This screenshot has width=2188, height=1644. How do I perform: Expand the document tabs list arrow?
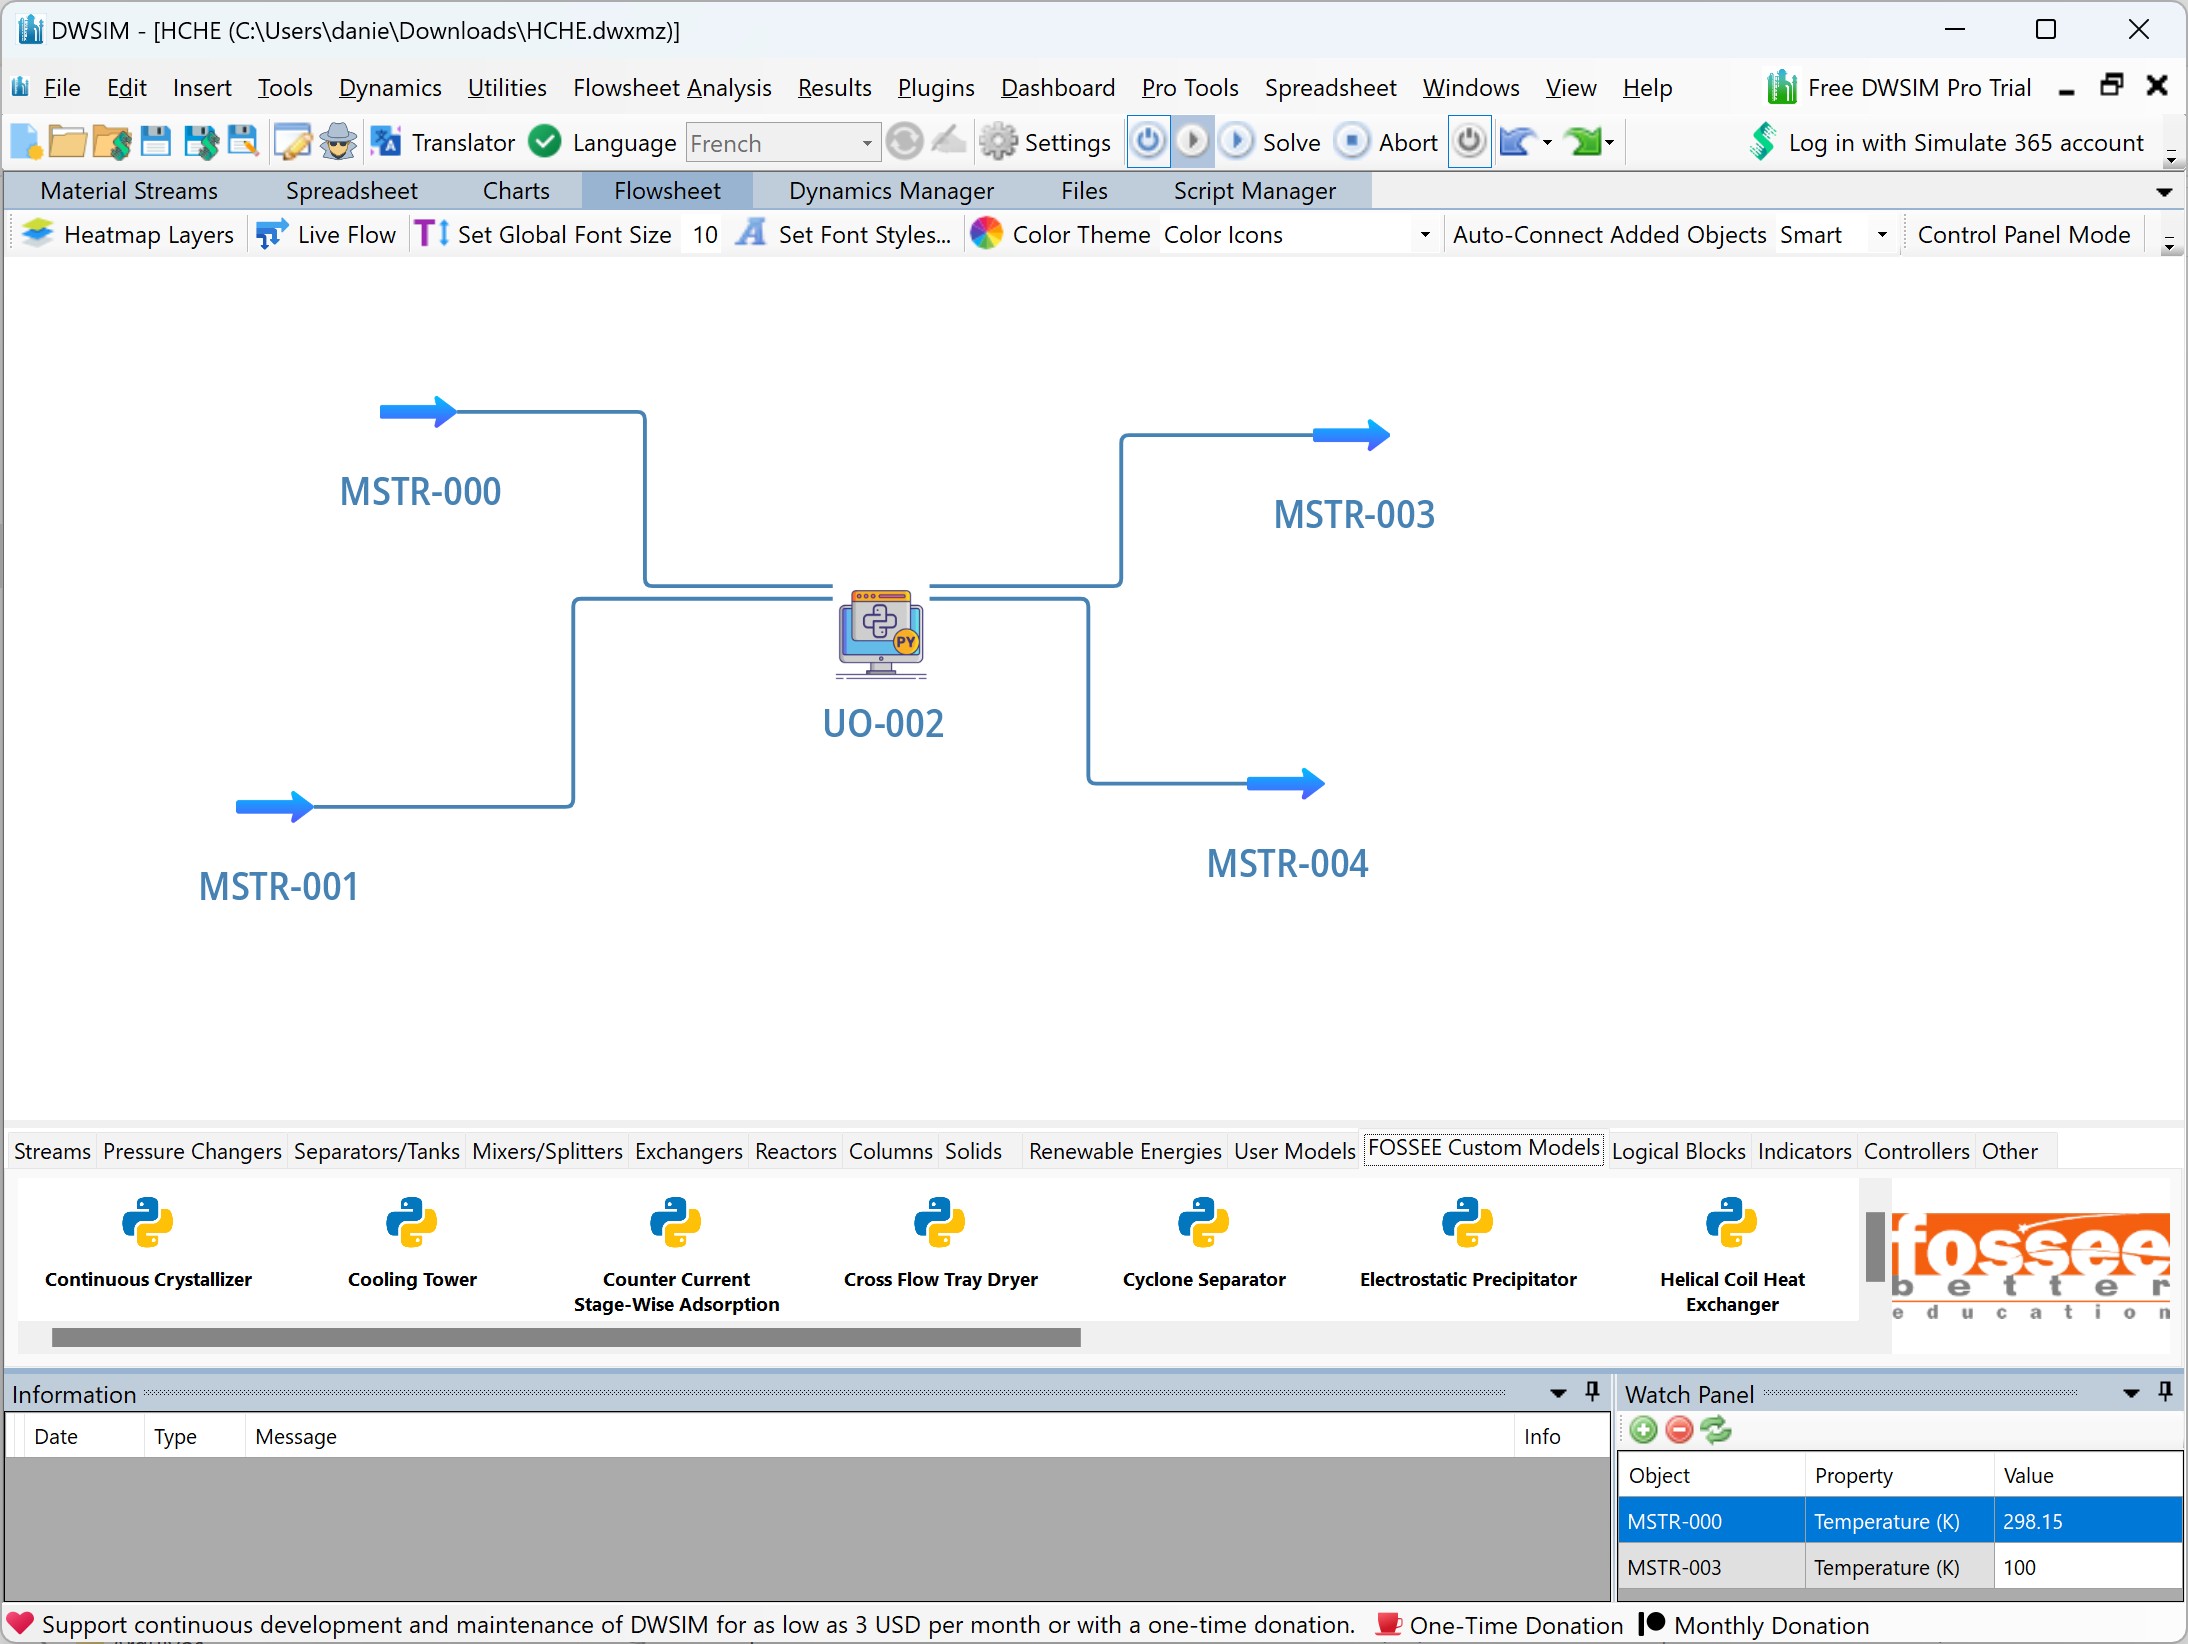2164,191
